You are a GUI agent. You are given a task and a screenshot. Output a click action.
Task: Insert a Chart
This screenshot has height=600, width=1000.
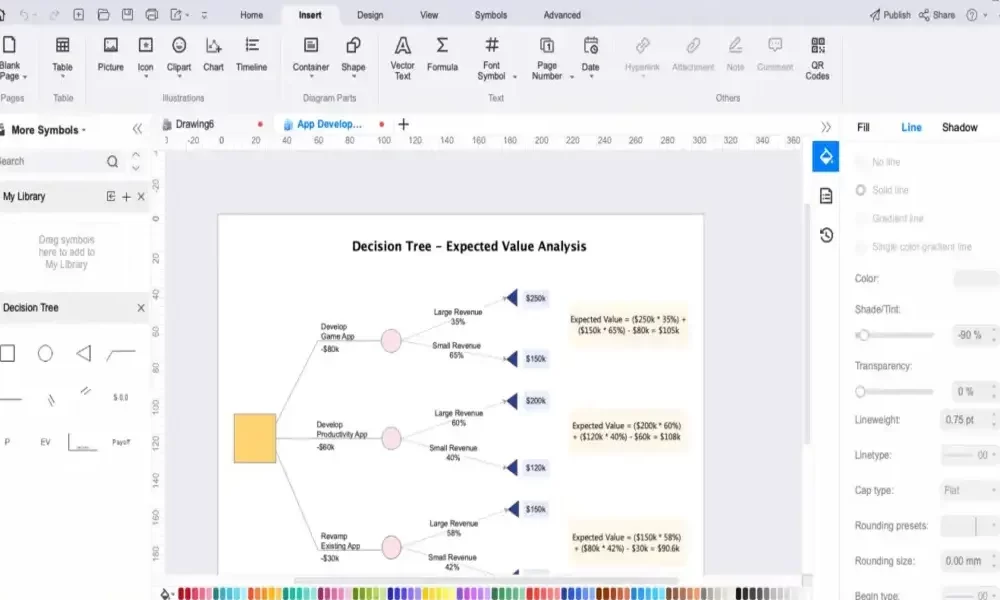pos(213,55)
